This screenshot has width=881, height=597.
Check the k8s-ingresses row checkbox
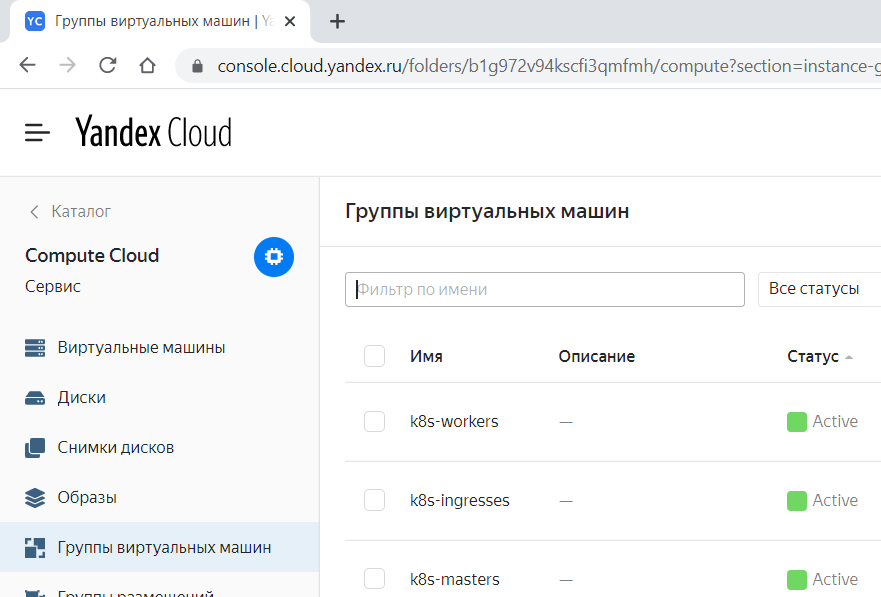374,500
